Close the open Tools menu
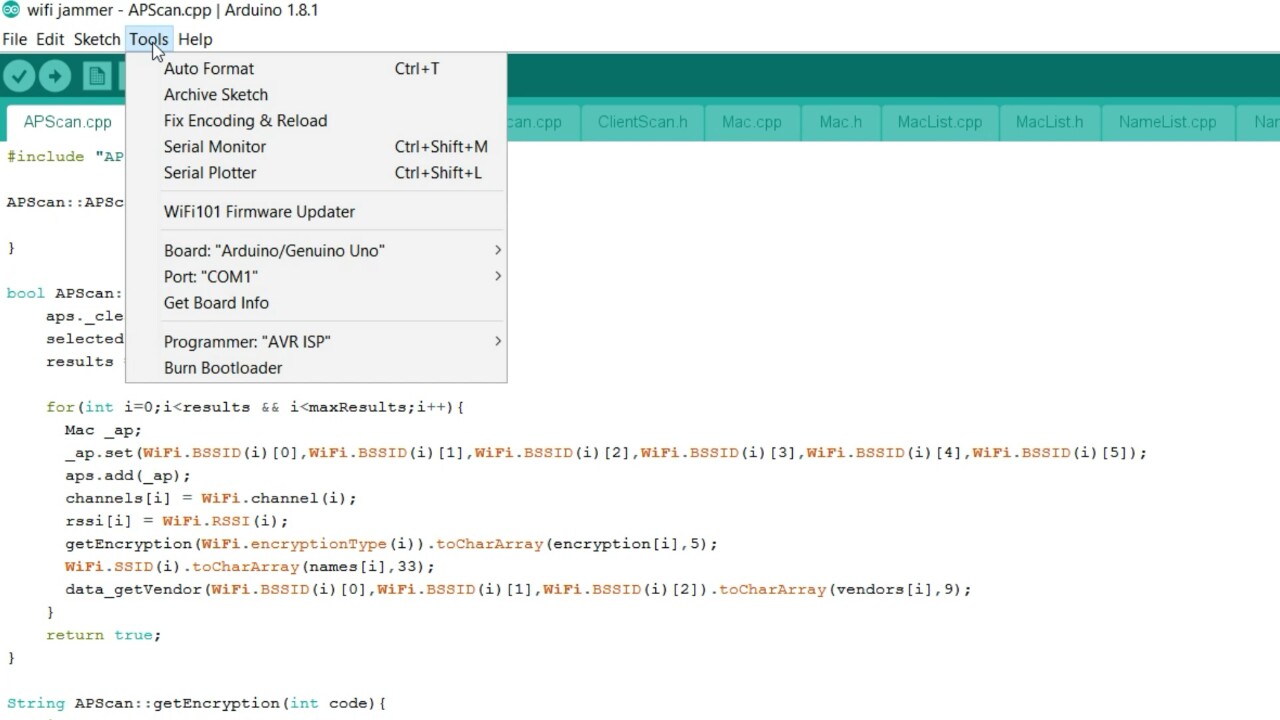 click(x=148, y=39)
